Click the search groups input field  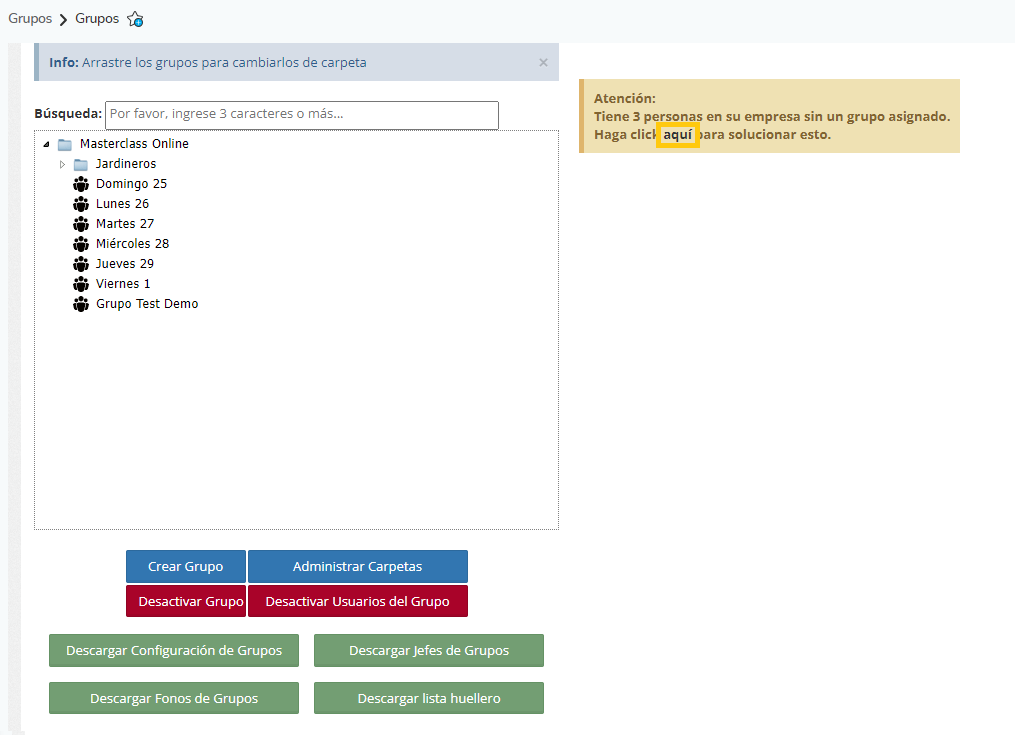[x=301, y=114]
